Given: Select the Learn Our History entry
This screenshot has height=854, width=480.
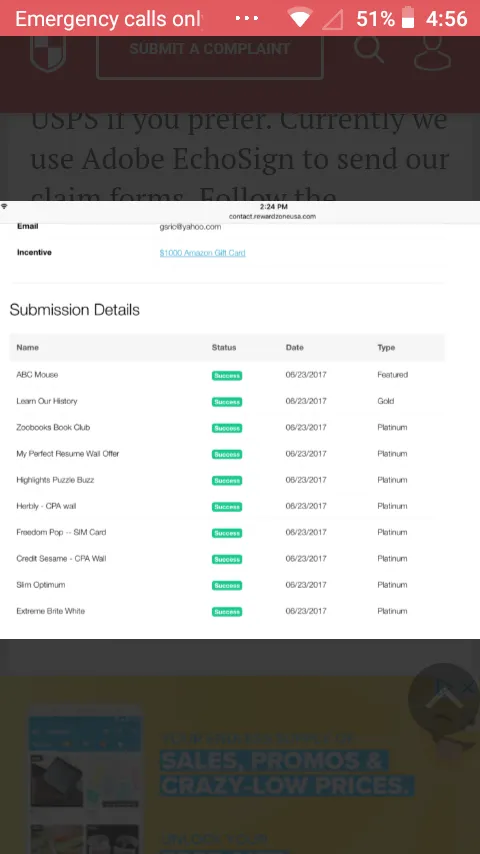Looking at the screenshot, I should (47, 401).
